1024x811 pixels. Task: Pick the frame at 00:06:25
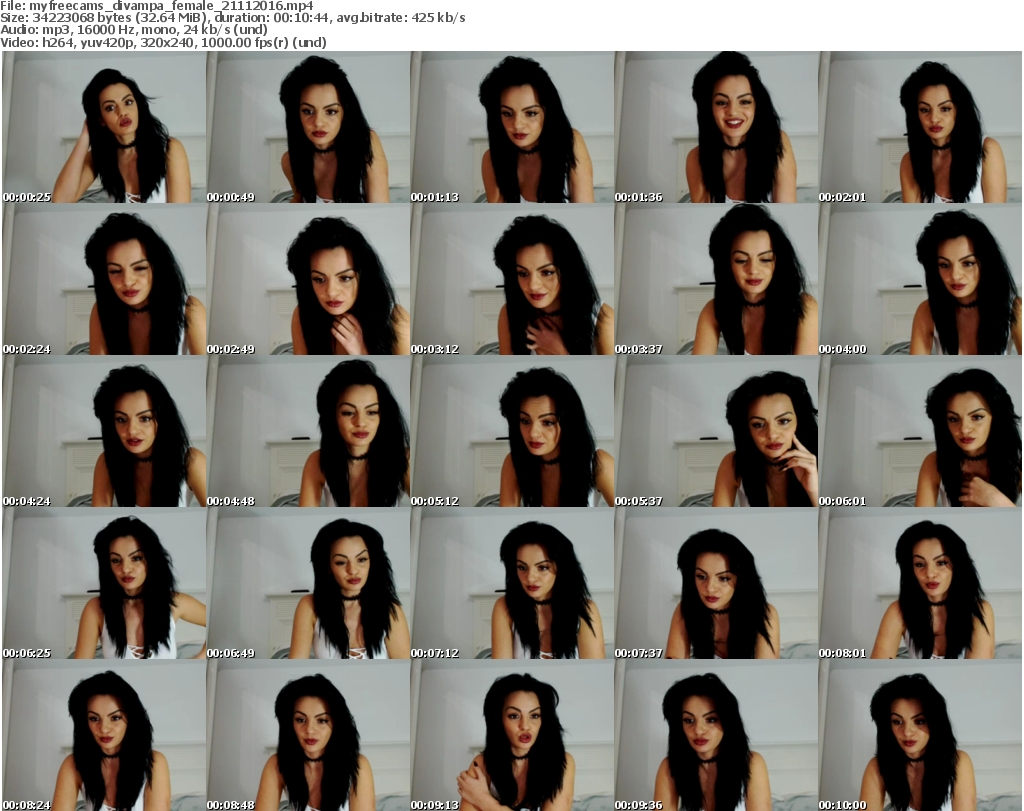pyautogui.click(x=104, y=583)
